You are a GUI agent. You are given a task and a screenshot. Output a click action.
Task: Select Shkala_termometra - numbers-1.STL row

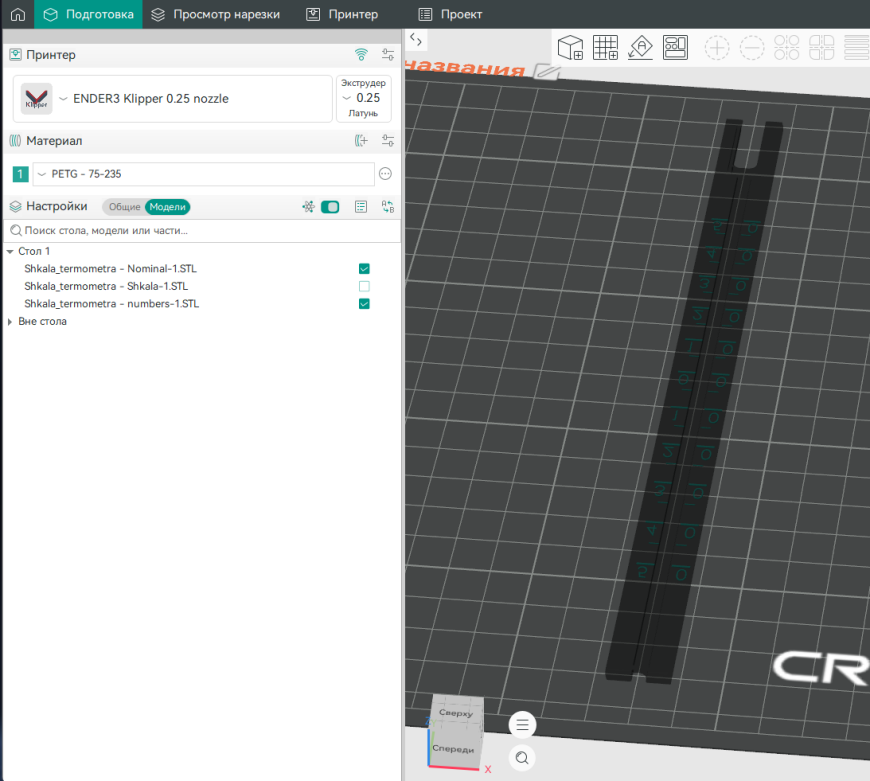(112, 304)
